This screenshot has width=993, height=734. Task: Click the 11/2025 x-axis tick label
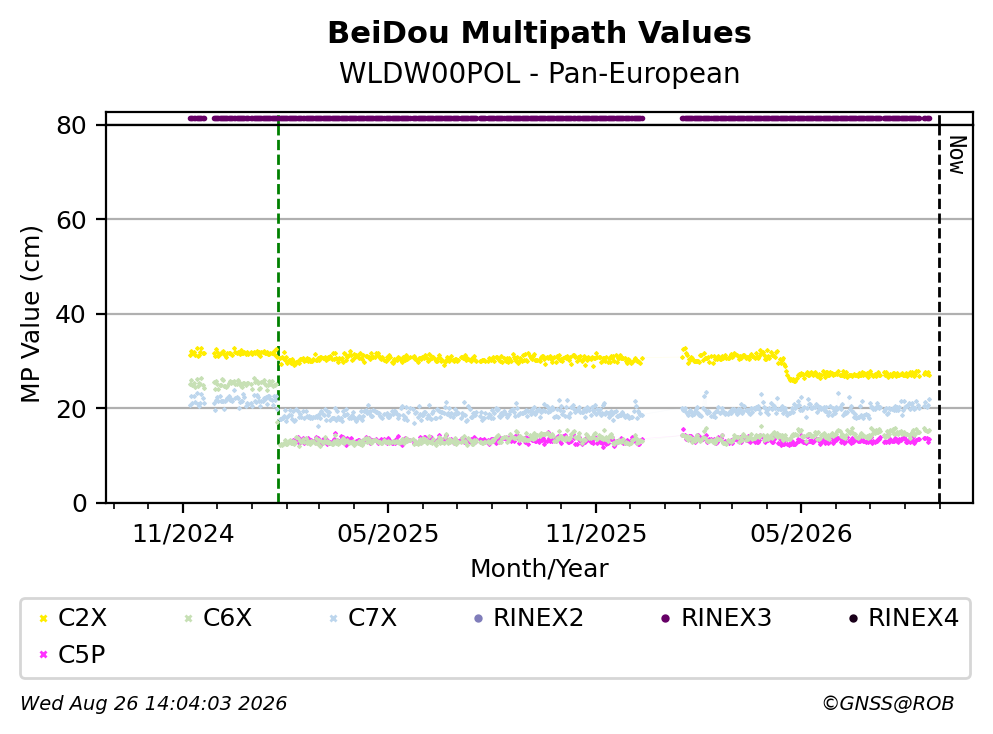[596, 534]
